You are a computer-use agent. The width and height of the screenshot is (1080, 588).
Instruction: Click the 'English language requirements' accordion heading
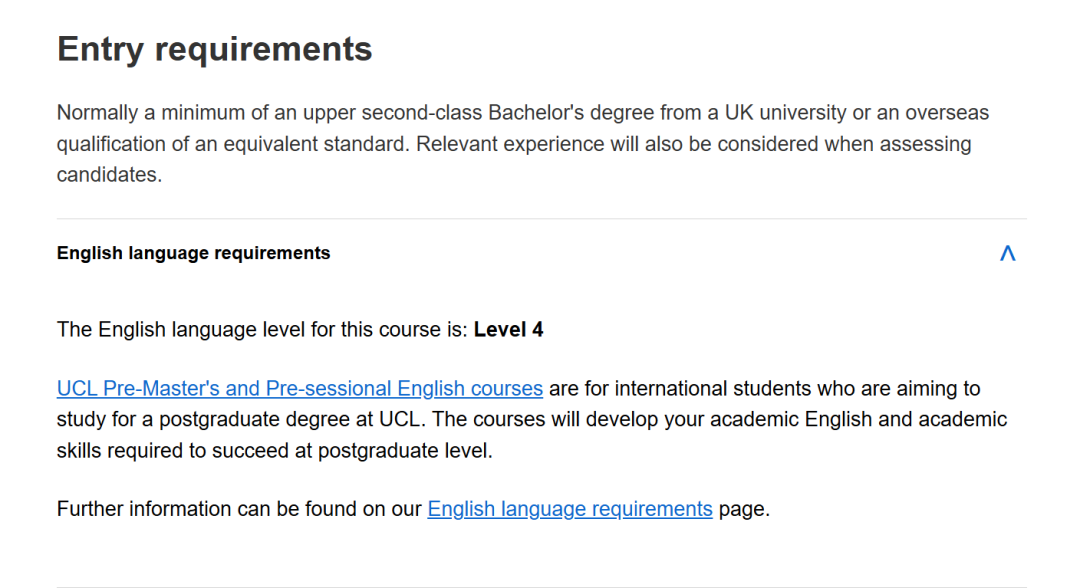click(x=193, y=254)
